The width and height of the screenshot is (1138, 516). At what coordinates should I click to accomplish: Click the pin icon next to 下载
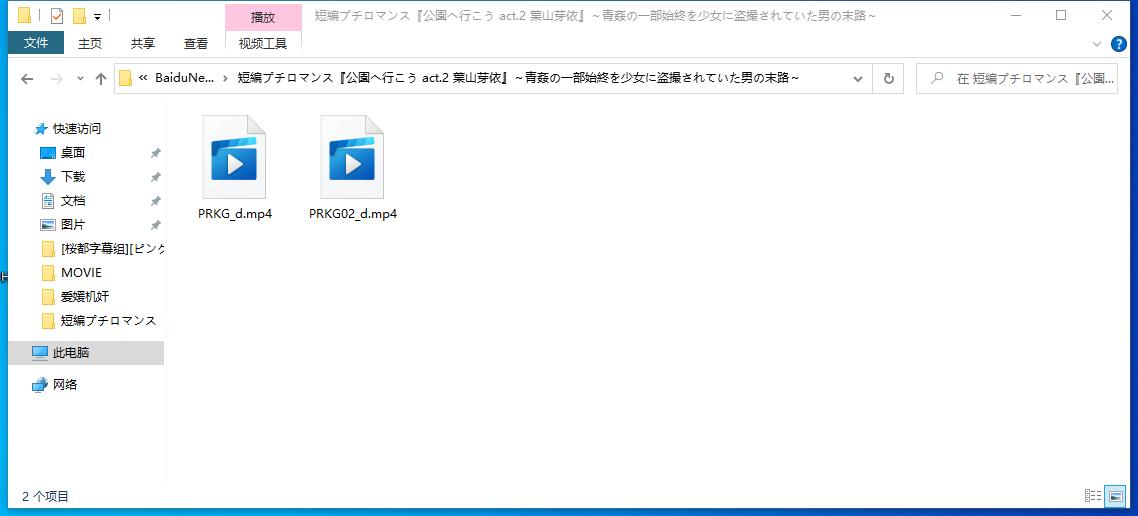coord(155,177)
